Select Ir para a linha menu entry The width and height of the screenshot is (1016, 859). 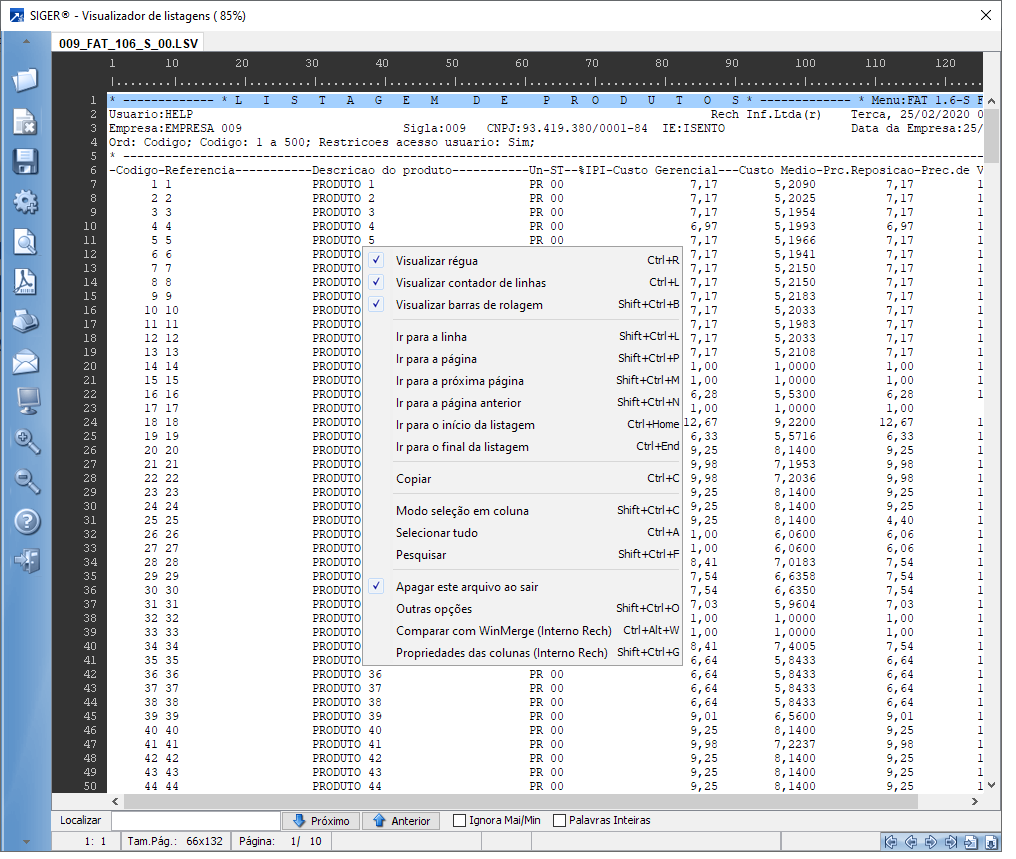(431, 337)
